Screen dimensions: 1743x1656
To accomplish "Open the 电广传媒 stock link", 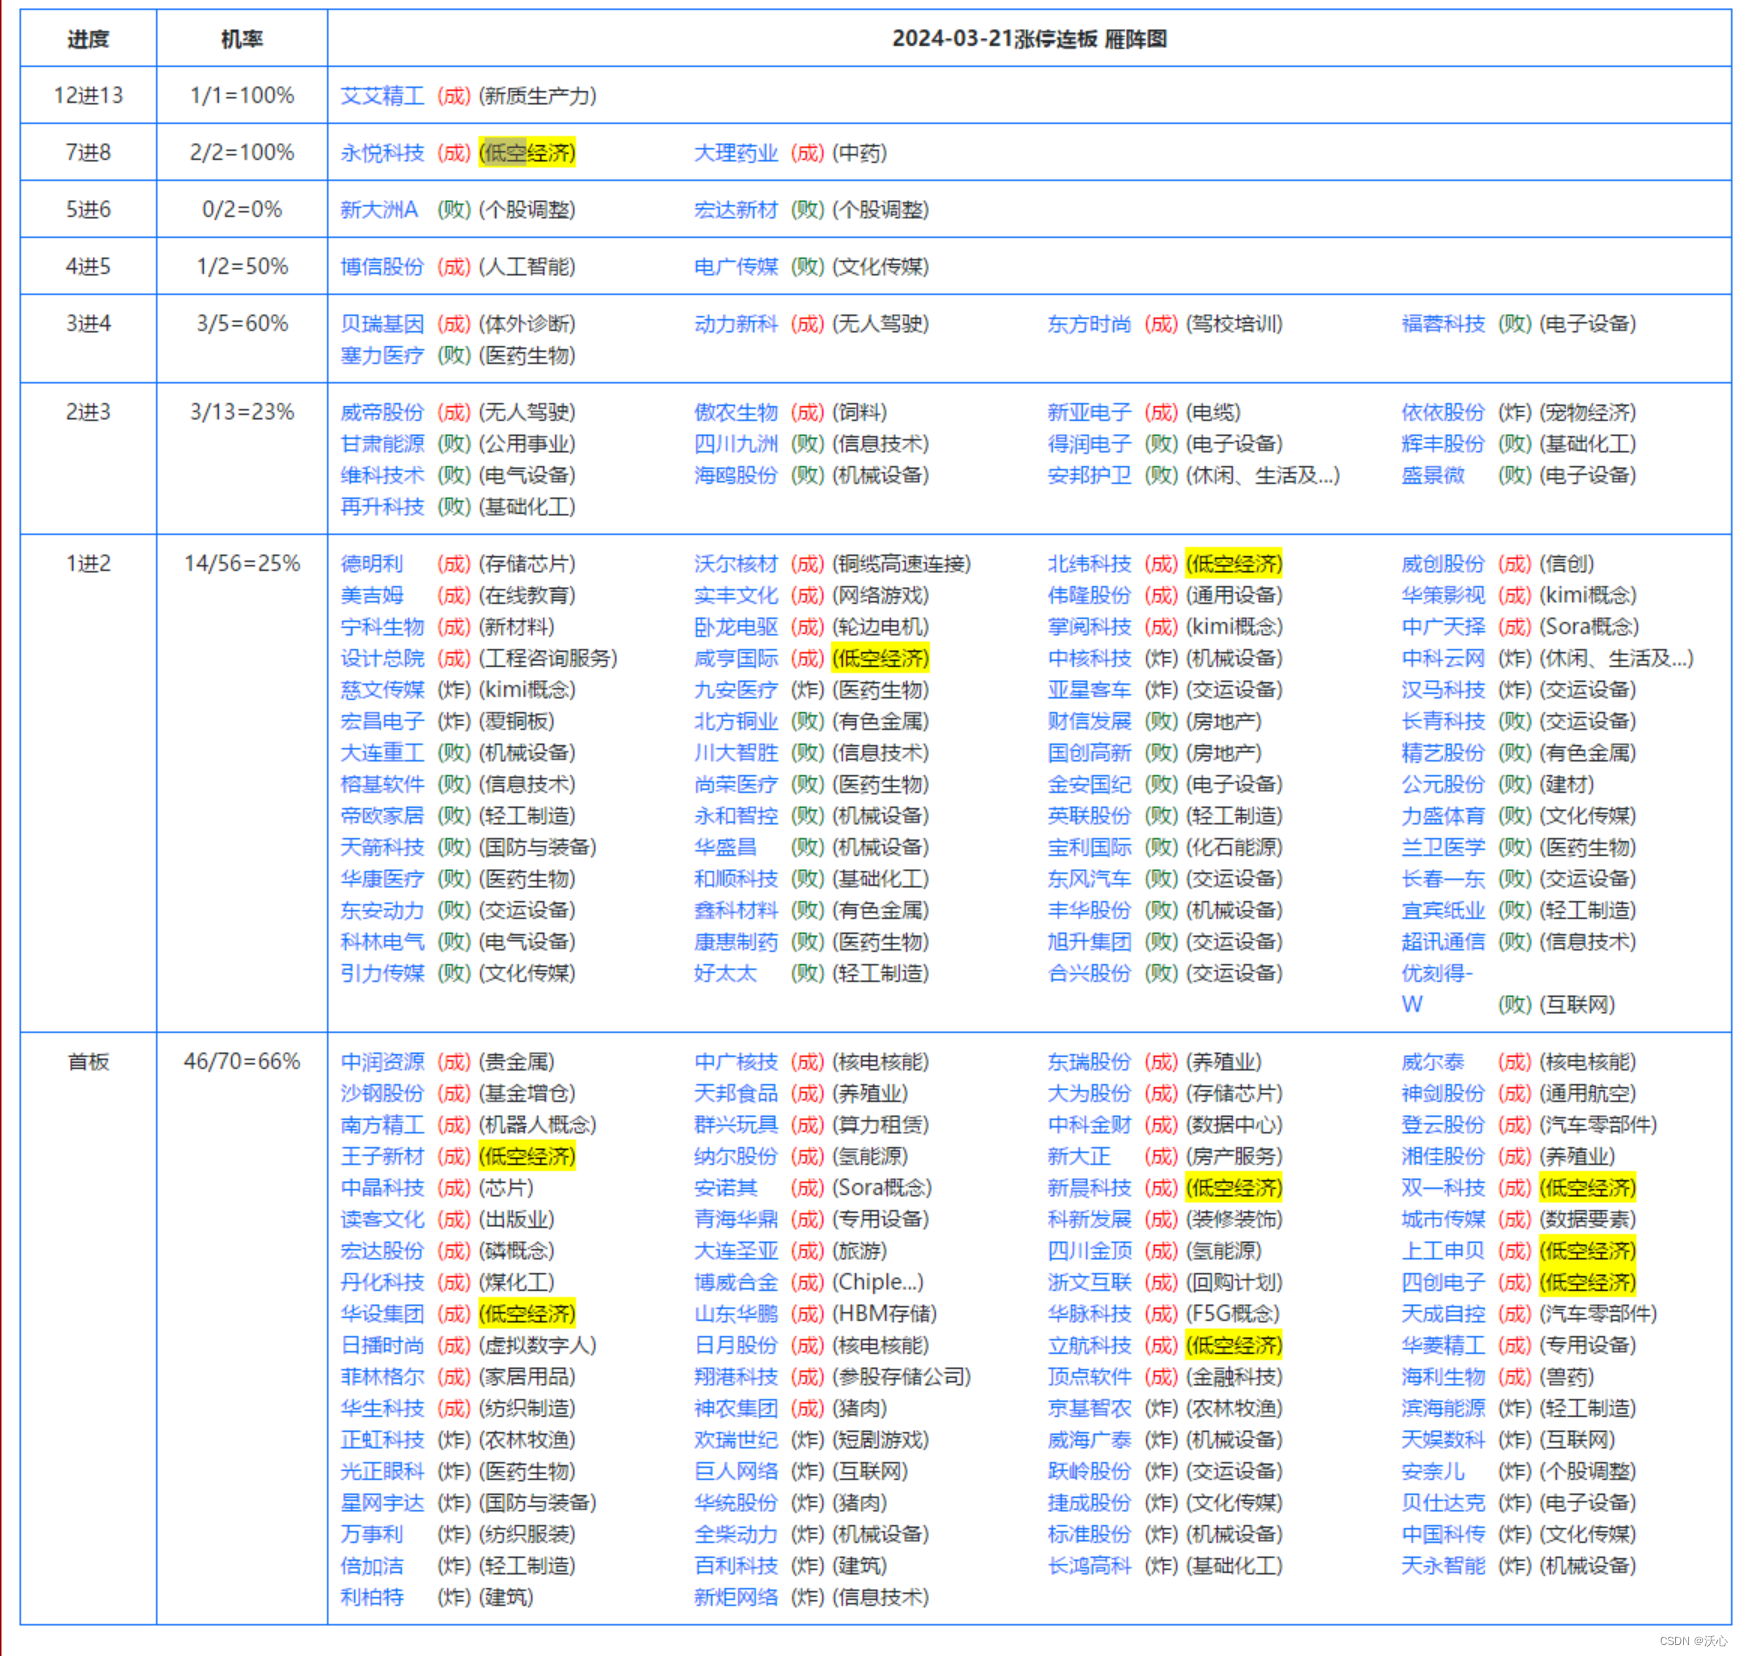I will 736,267.
